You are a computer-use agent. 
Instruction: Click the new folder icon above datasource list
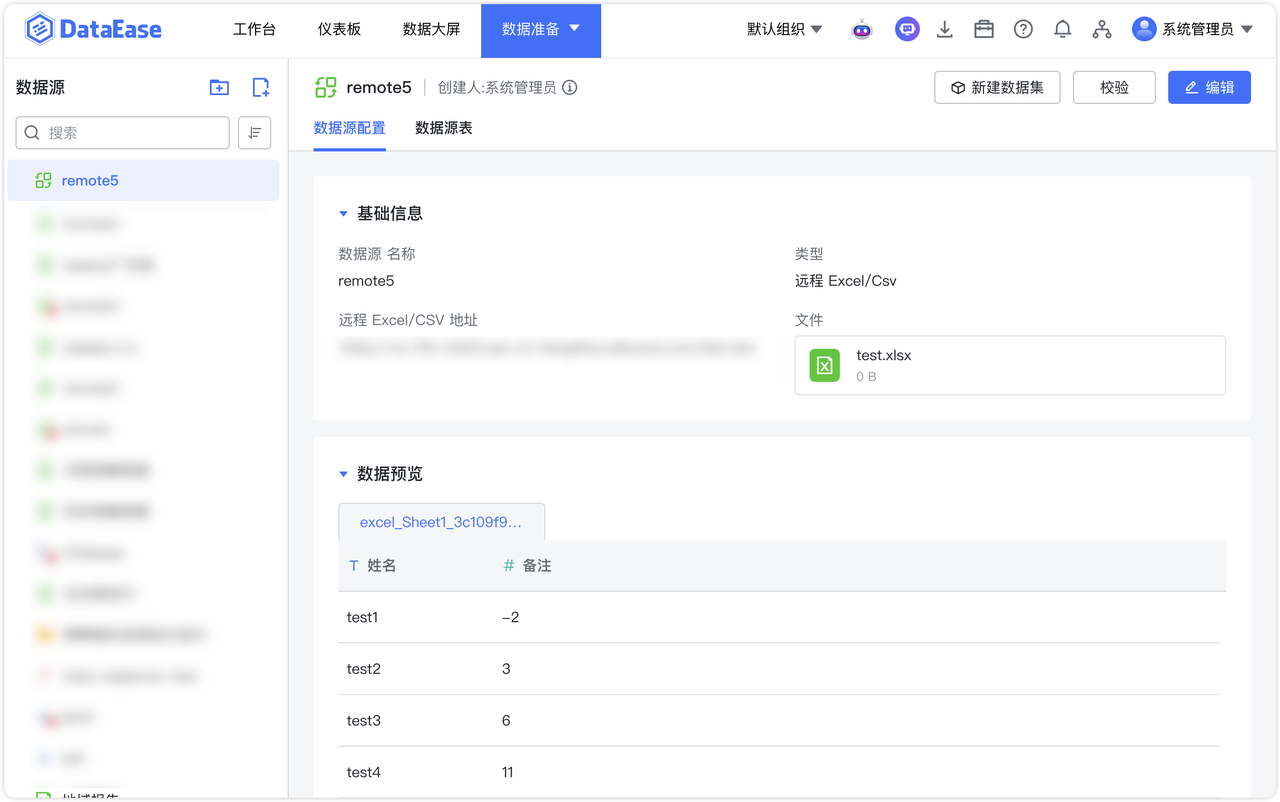click(218, 88)
